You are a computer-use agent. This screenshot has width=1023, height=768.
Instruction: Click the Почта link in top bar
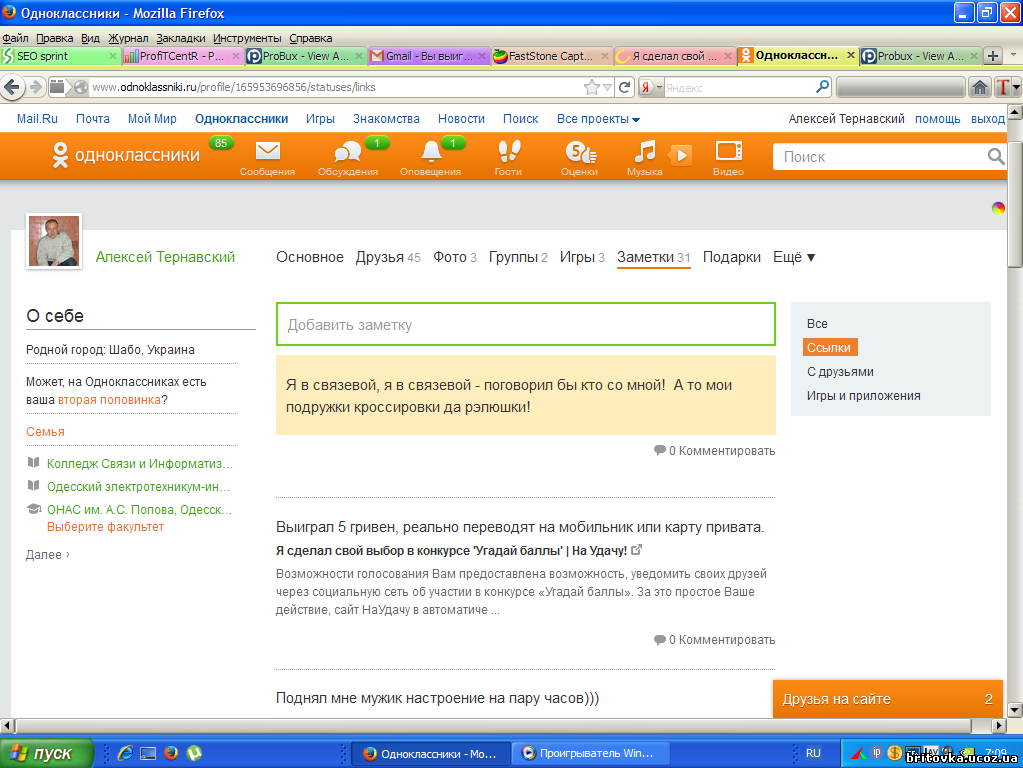tap(93, 119)
